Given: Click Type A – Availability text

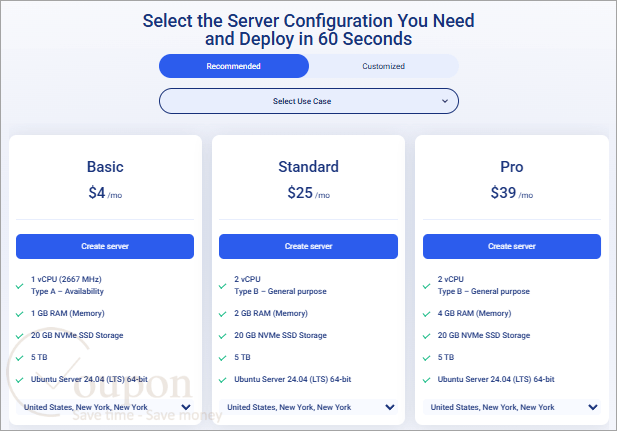Looking at the screenshot, I should point(67,291).
